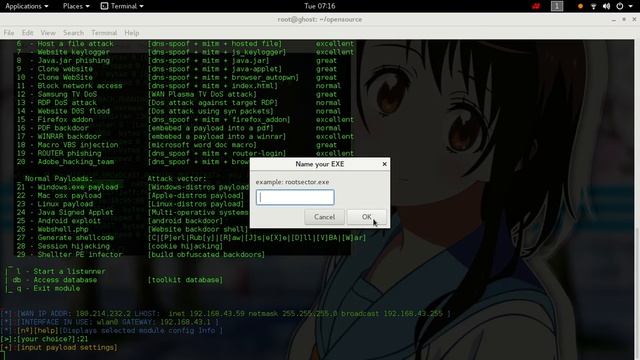
Task: Cancel the Name your EXE dialog
Action: [324, 217]
